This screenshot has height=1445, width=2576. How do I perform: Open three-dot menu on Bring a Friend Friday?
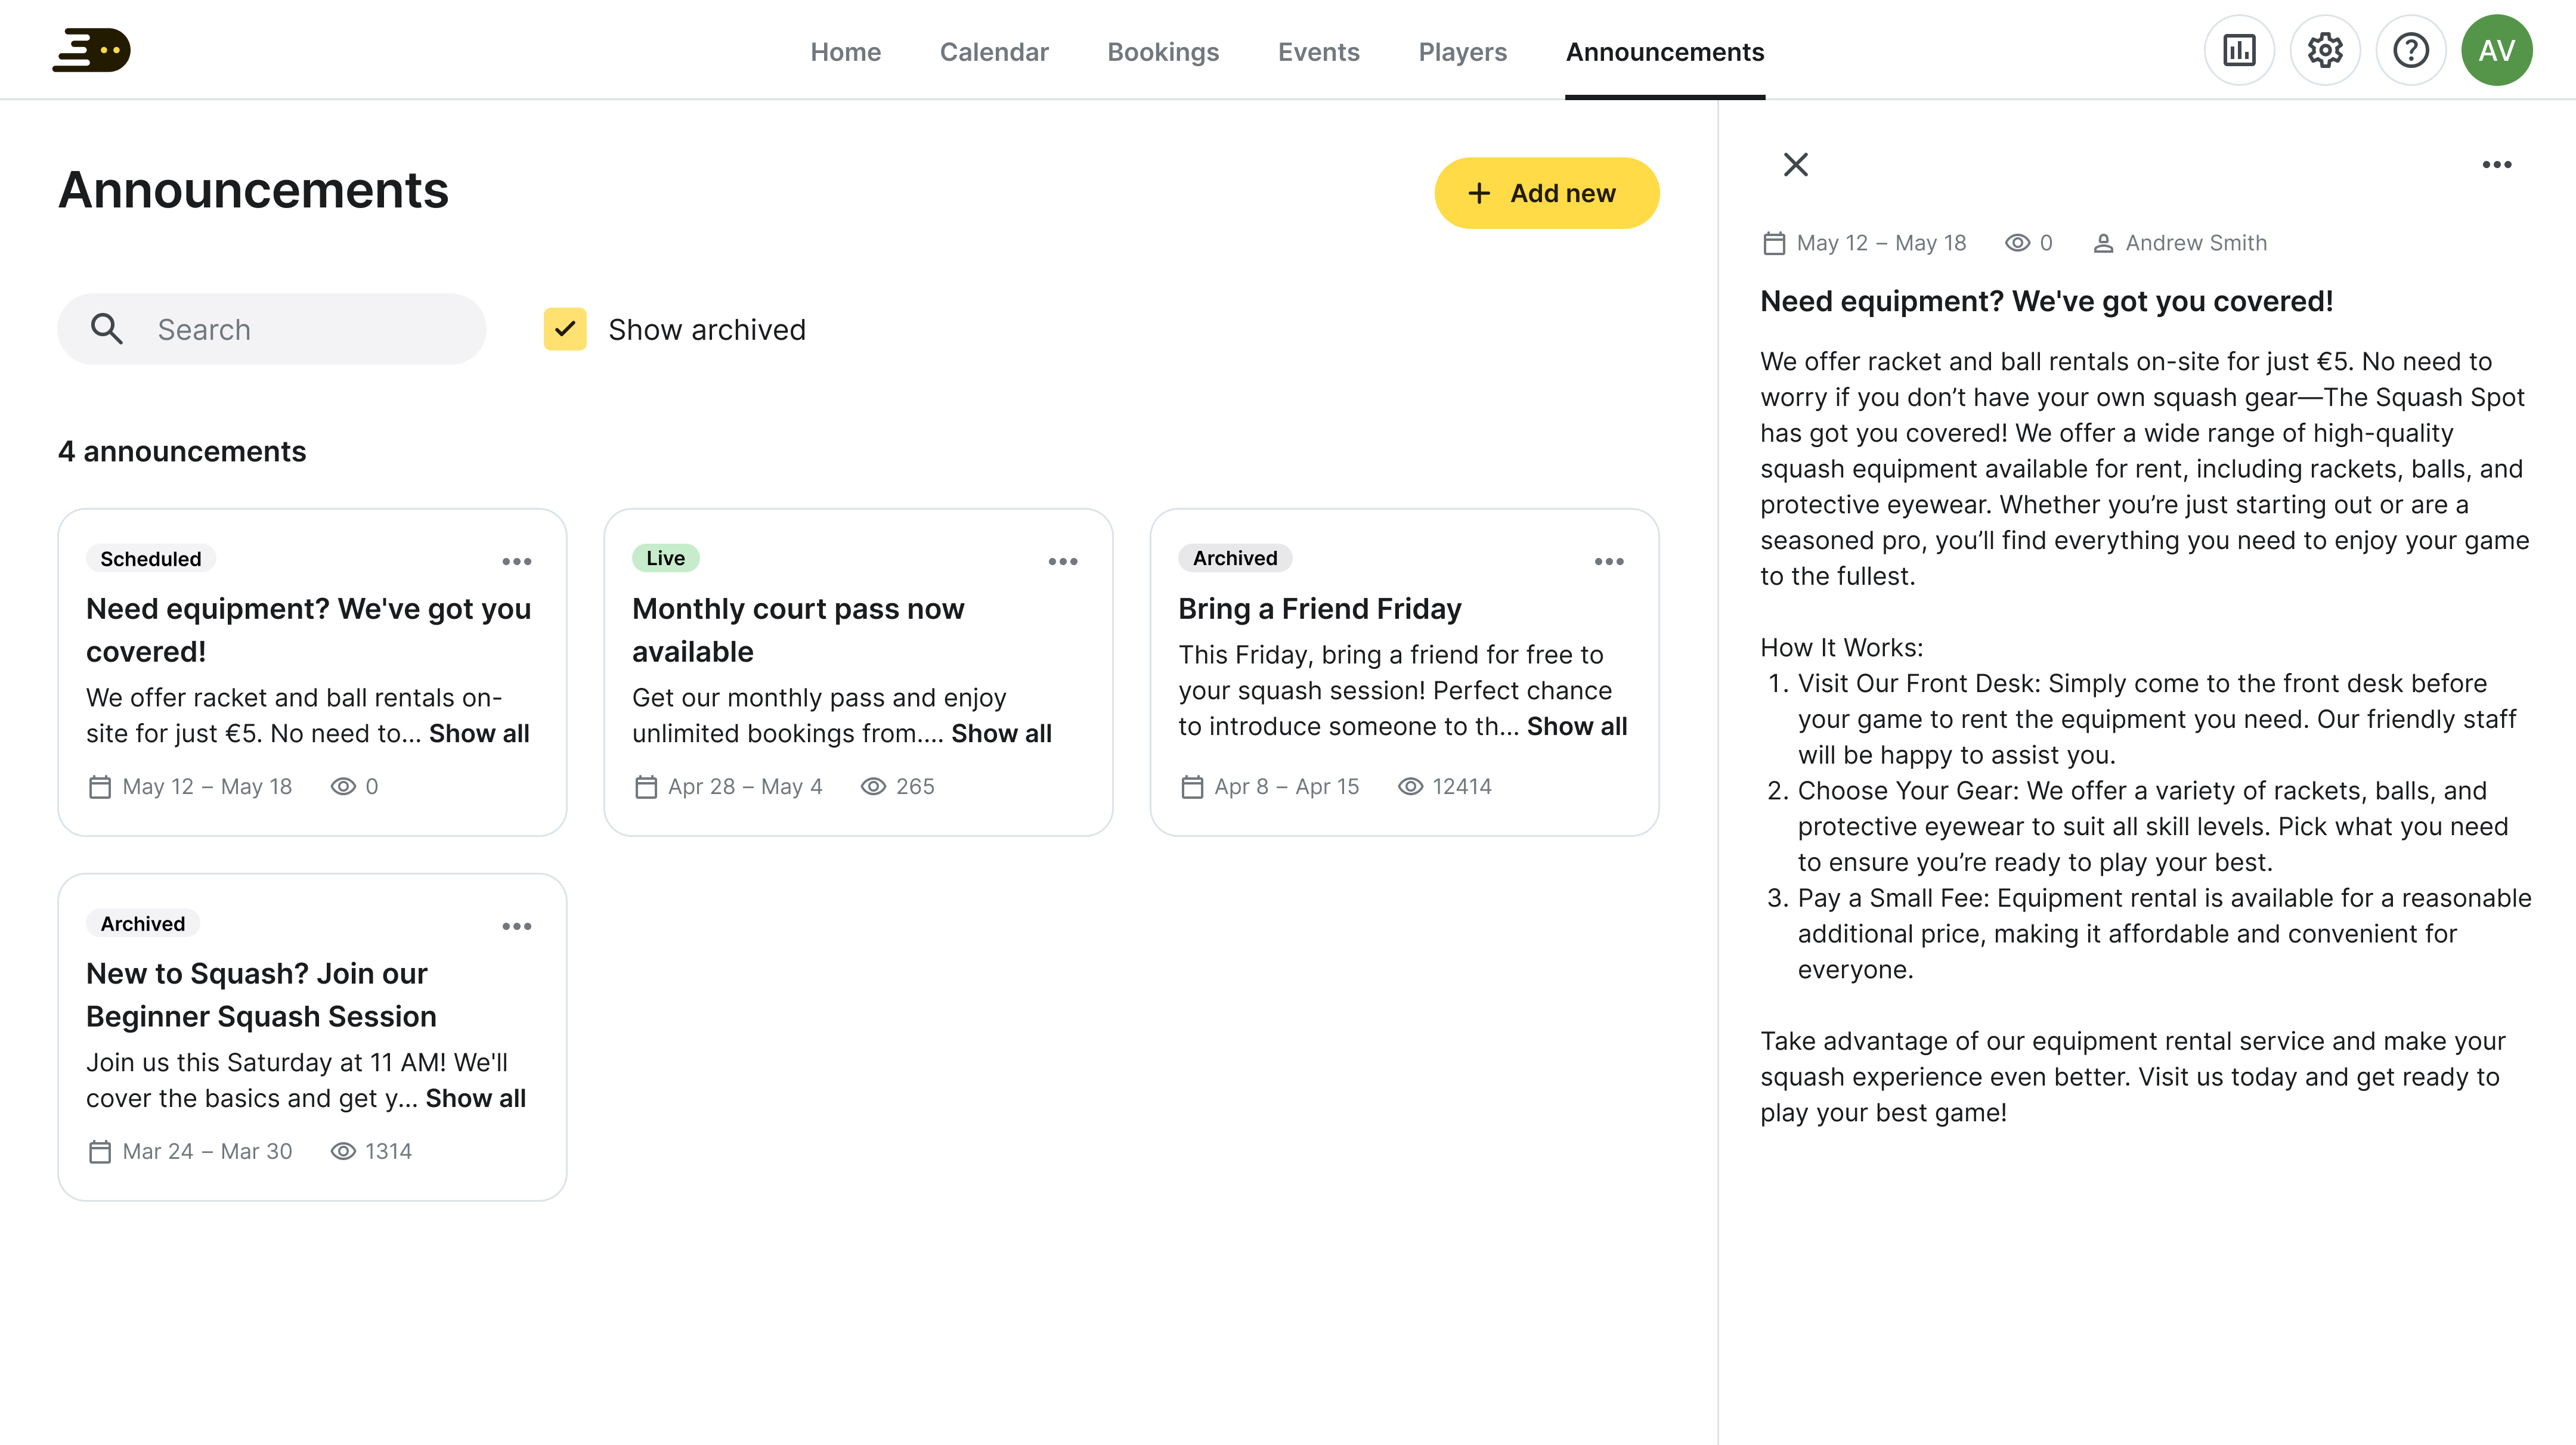click(1609, 561)
